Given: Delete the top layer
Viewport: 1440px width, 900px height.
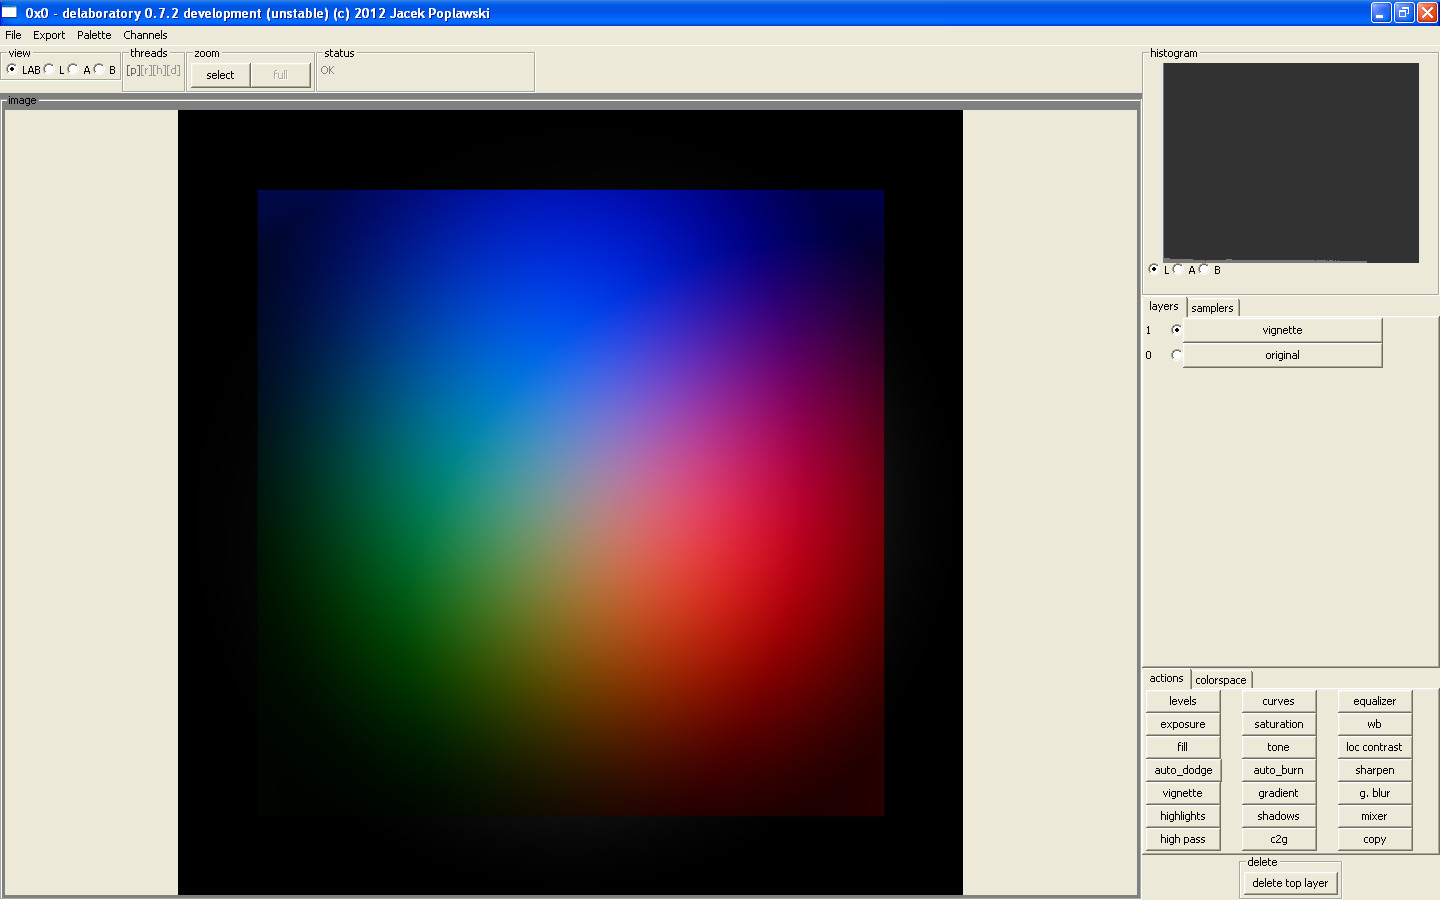Looking at the screenshot, I should [x=1290, y=883].
